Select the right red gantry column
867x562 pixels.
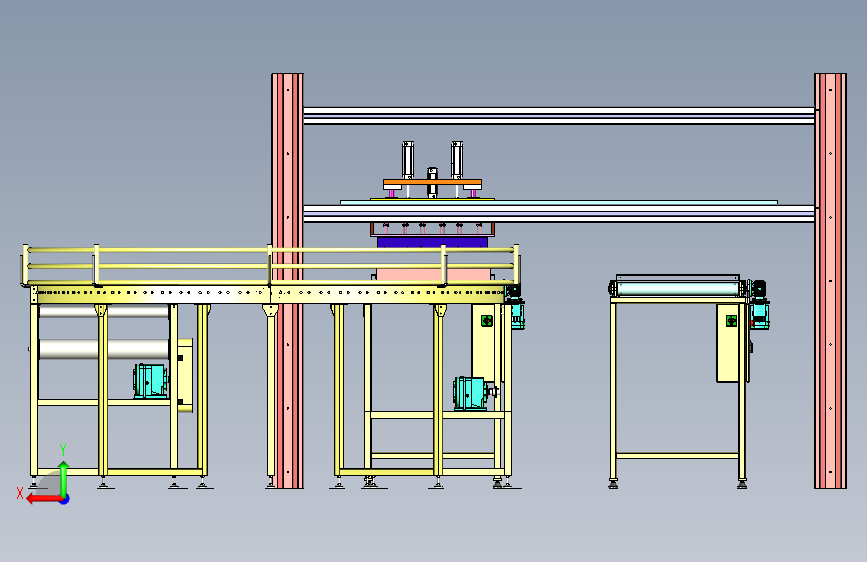[831, 281]
